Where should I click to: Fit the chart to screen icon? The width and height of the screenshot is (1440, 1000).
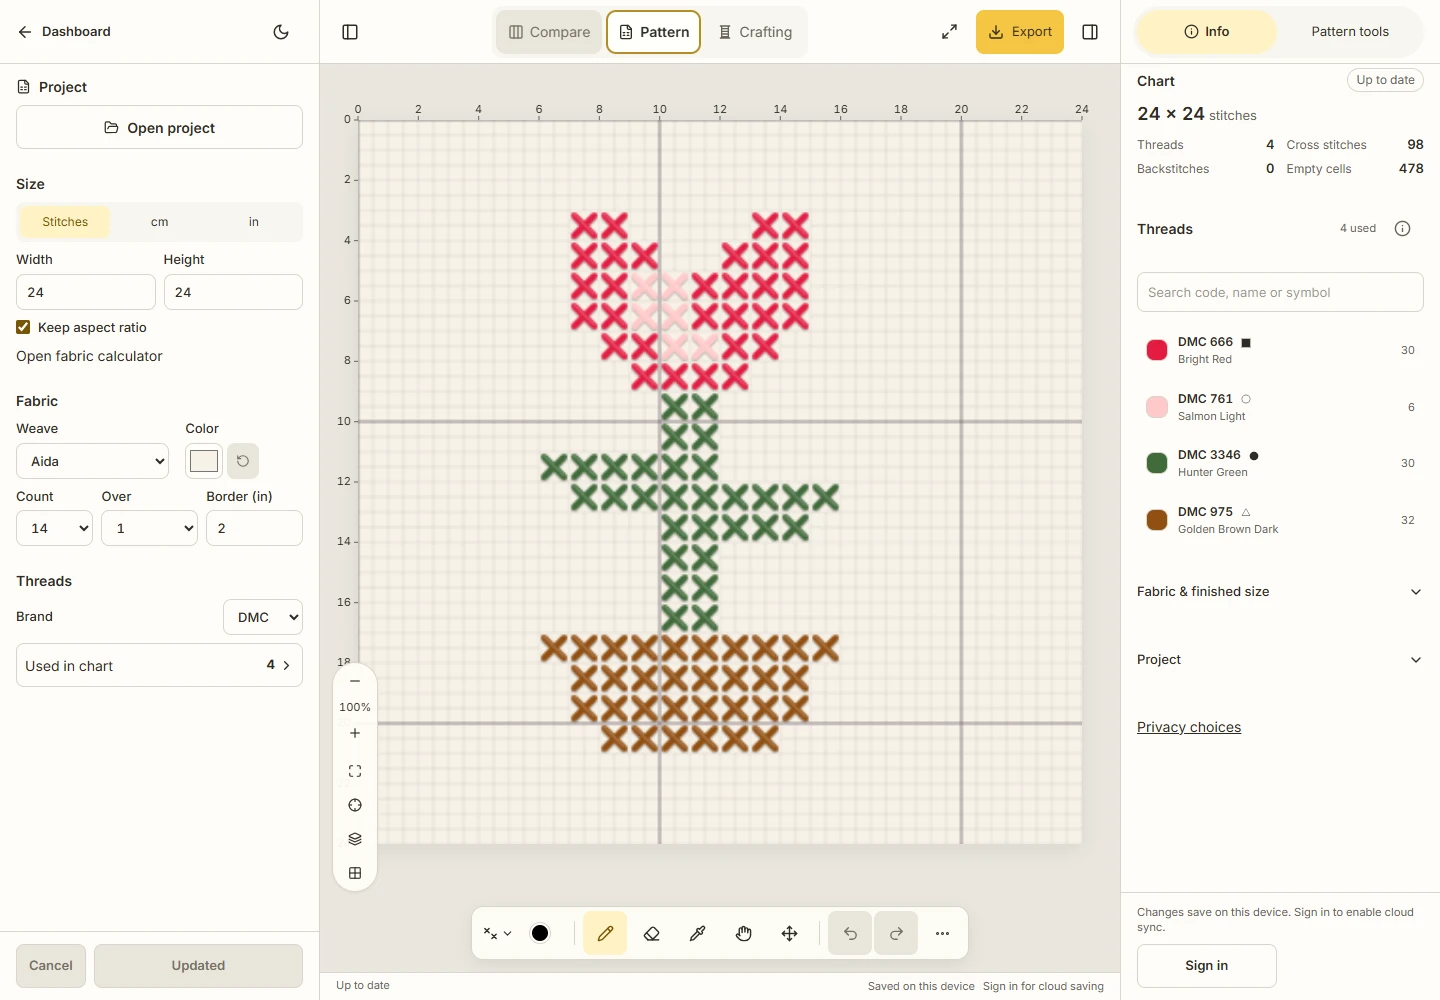click(x=355, y=771)
